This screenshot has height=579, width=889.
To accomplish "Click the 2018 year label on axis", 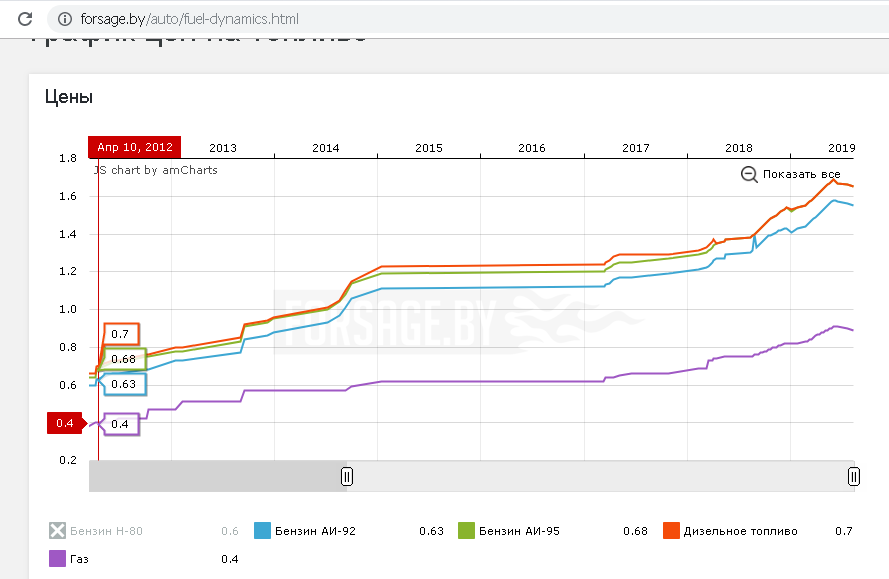I will pyautogui.click(x=738, y=148).
